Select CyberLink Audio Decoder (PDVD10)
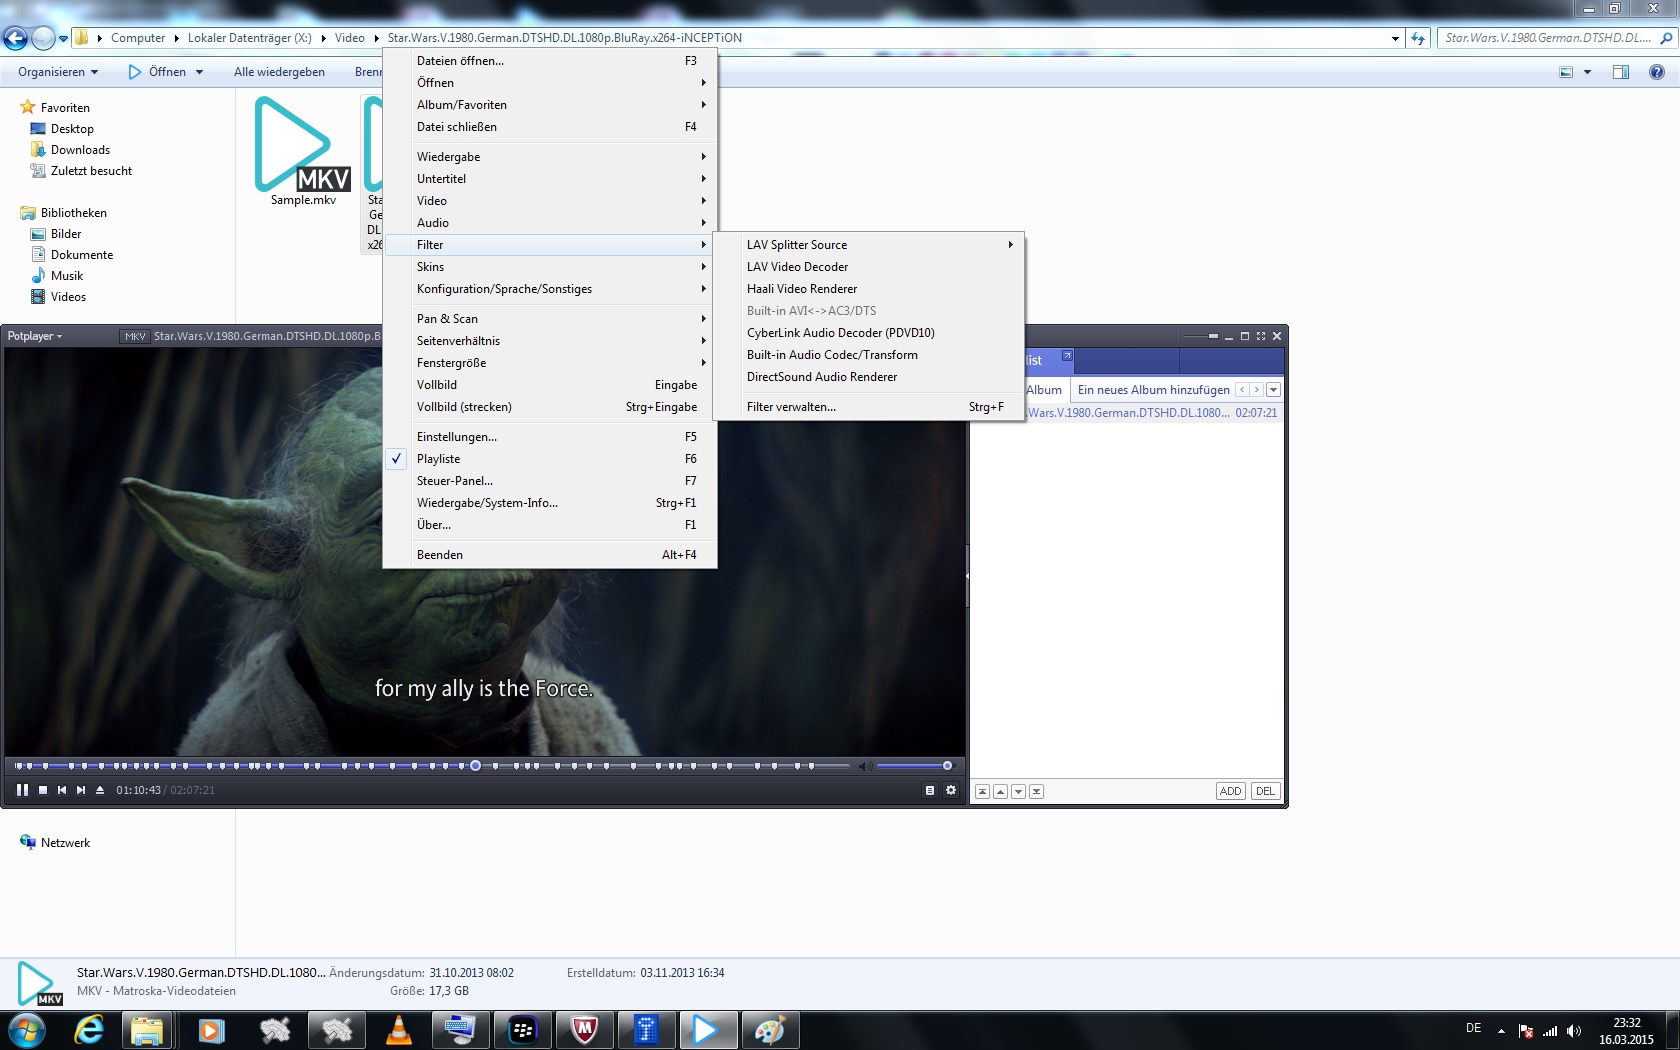 tap(869, 333)
